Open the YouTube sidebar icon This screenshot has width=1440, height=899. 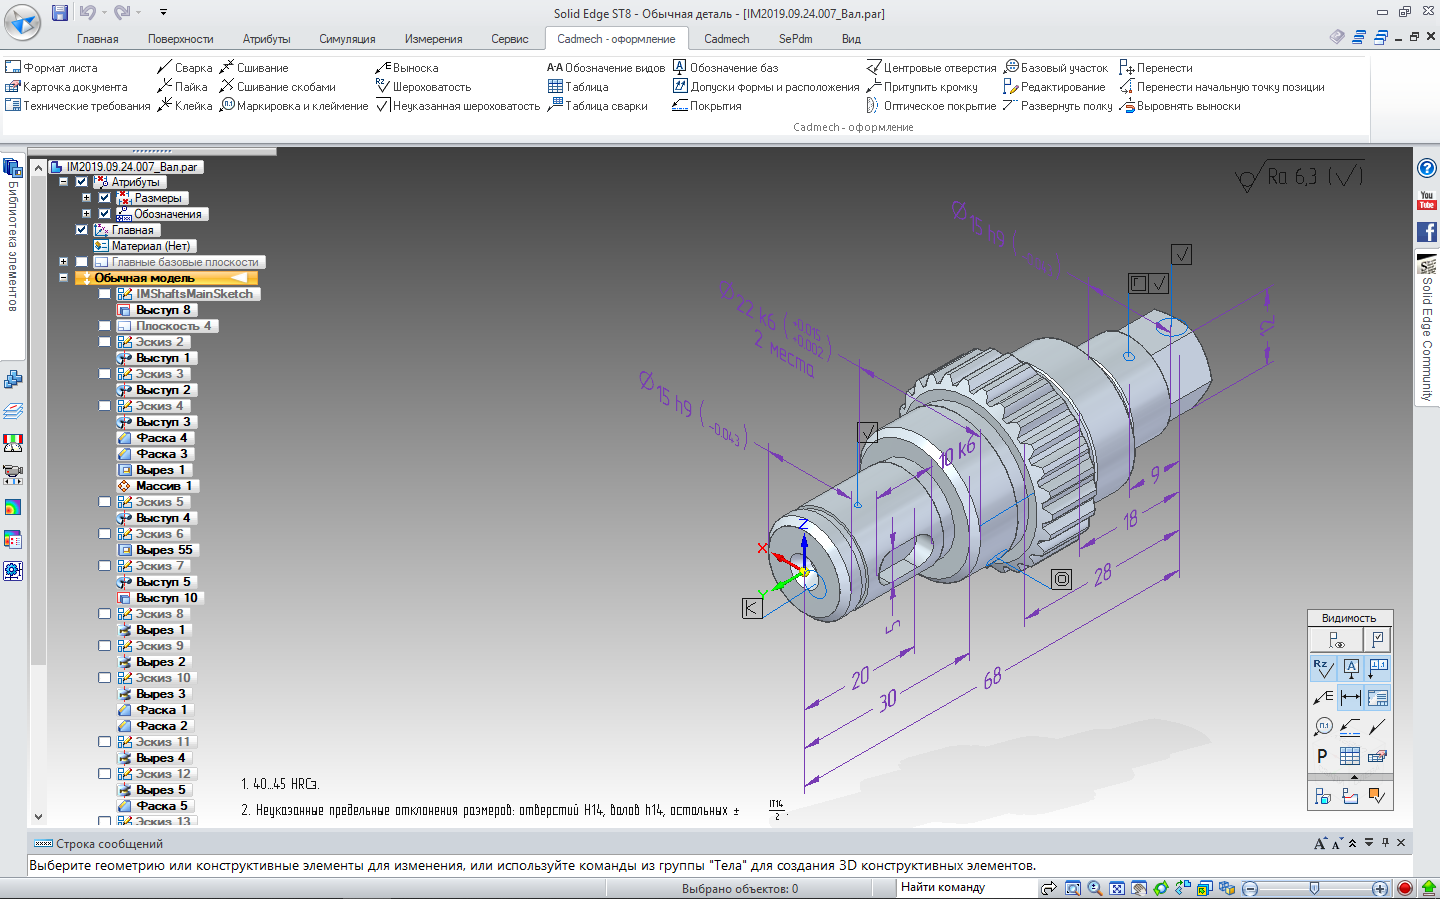coord(1427,200)
